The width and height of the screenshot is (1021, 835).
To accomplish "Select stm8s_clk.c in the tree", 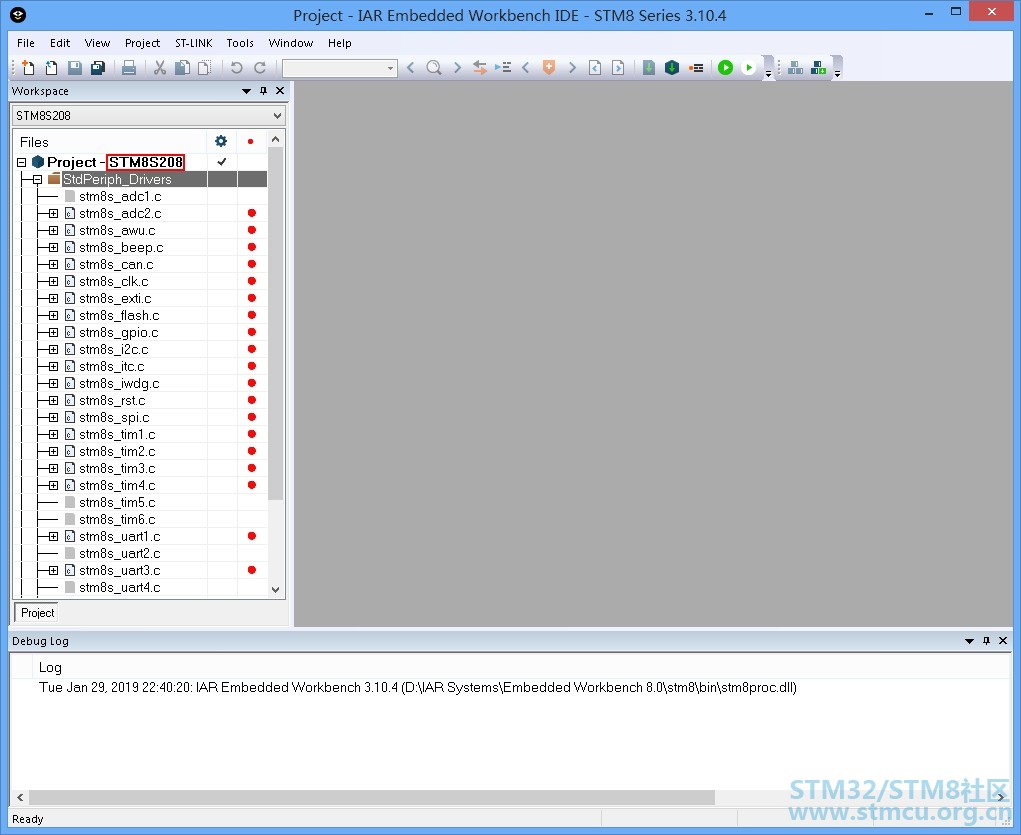I will [x=113, y=281].
